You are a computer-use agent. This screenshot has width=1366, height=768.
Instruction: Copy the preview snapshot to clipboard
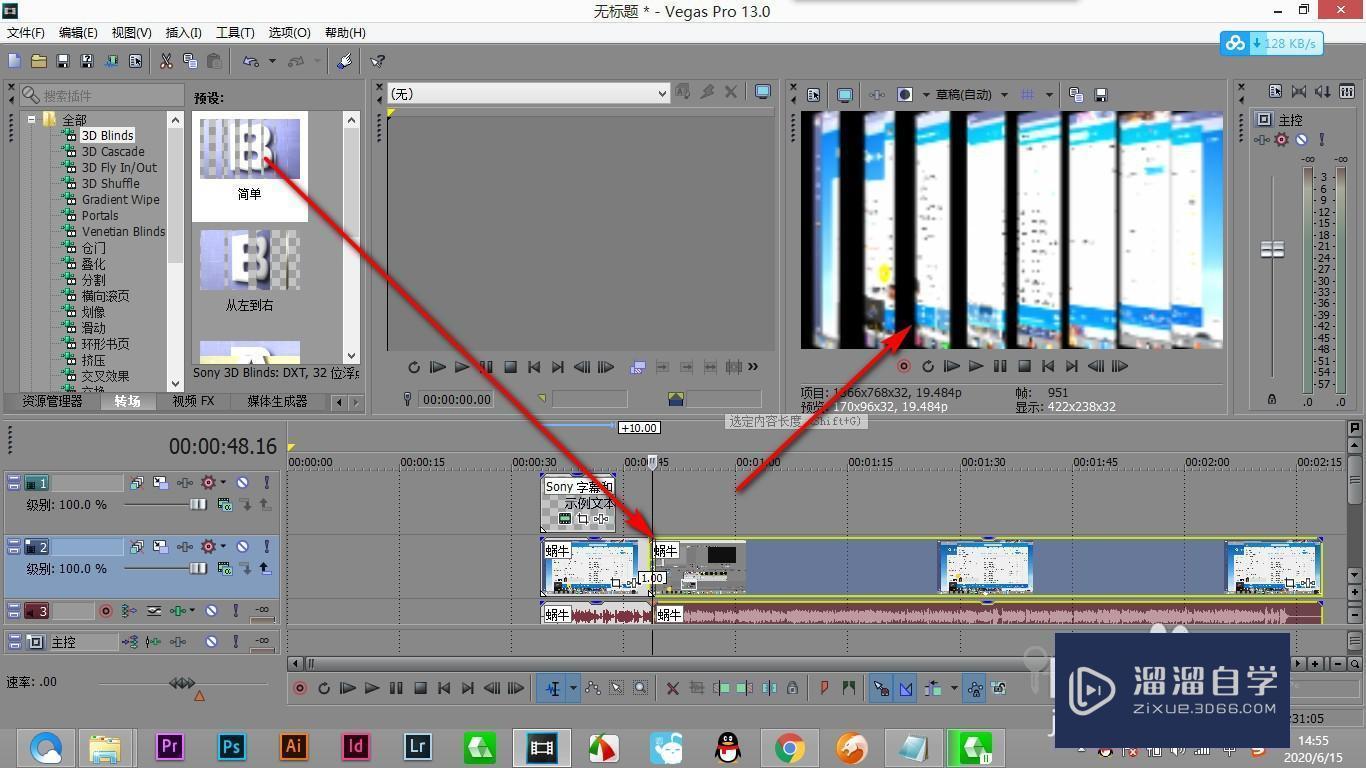pos(1076,95)
